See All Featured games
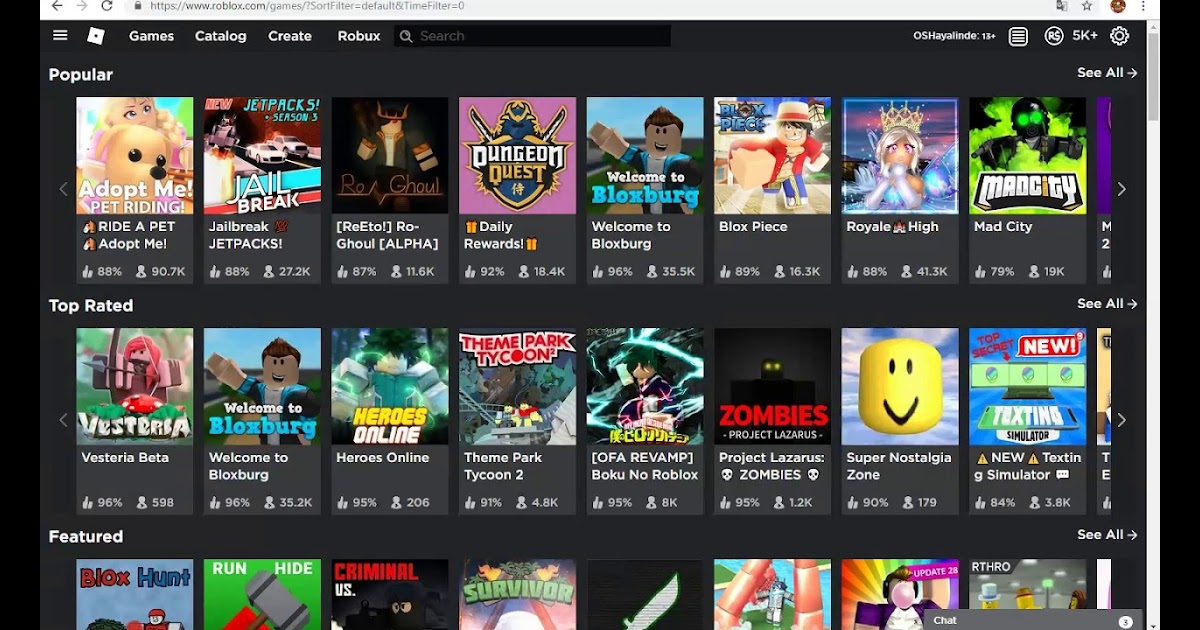1200x630 pixels. [x=1107, y=535]
